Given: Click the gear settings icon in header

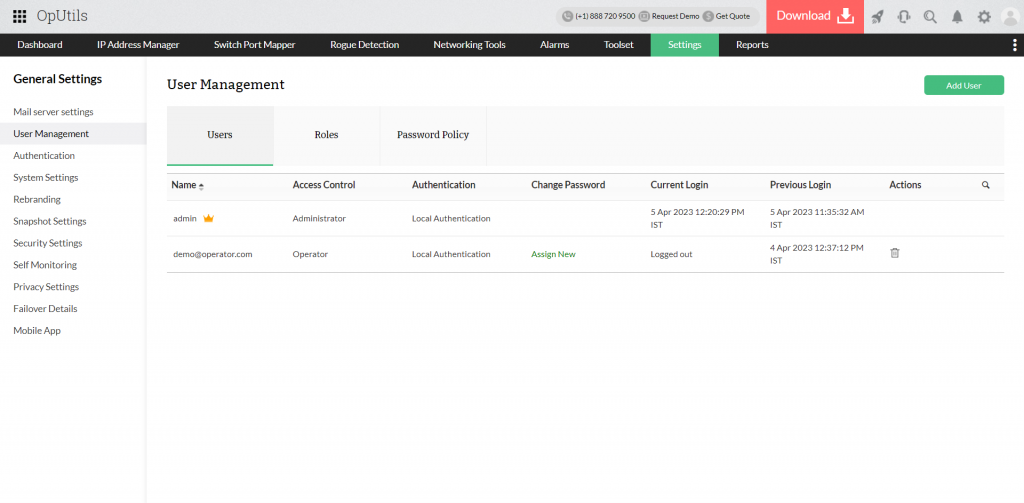Looking at the screenshot, I should coord(984,16).
